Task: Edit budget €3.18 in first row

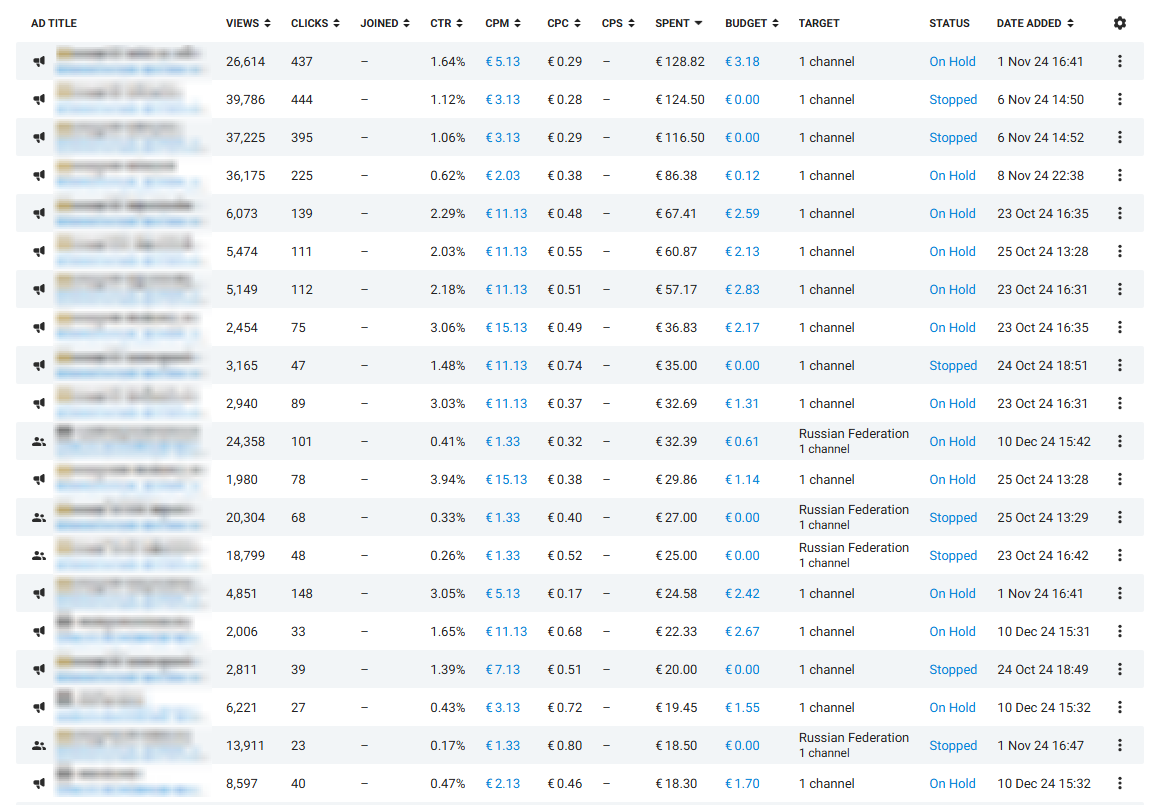Action: click(x=742, y=62)
